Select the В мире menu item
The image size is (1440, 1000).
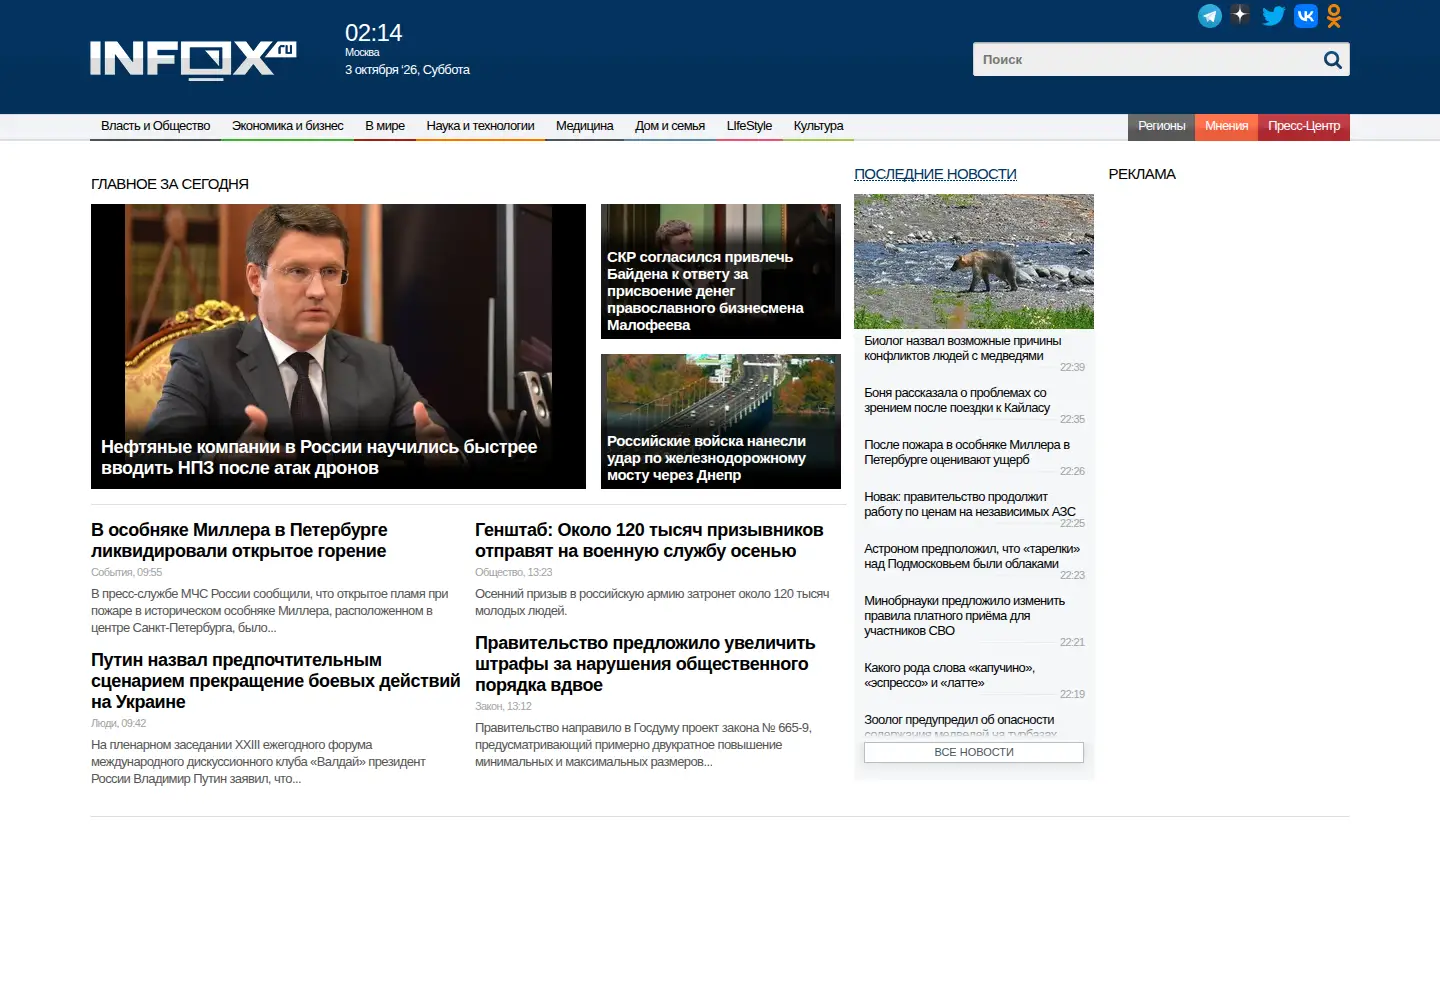[x=385, y=126]
